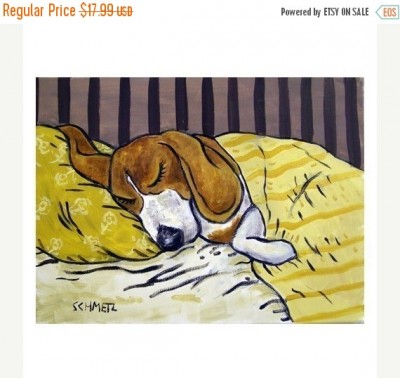This screenshot has width=400, height=378.
Task: Open the Powered by ETSY ON SALE link
Action: point(325,12)
